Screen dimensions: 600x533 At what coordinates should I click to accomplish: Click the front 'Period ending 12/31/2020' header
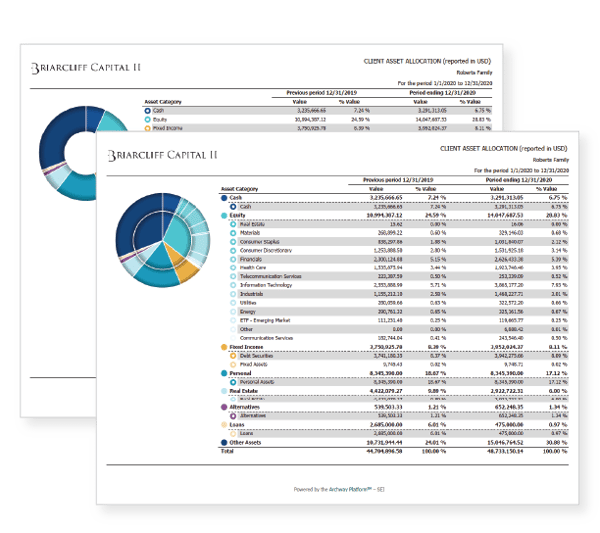tap(519, 180)
